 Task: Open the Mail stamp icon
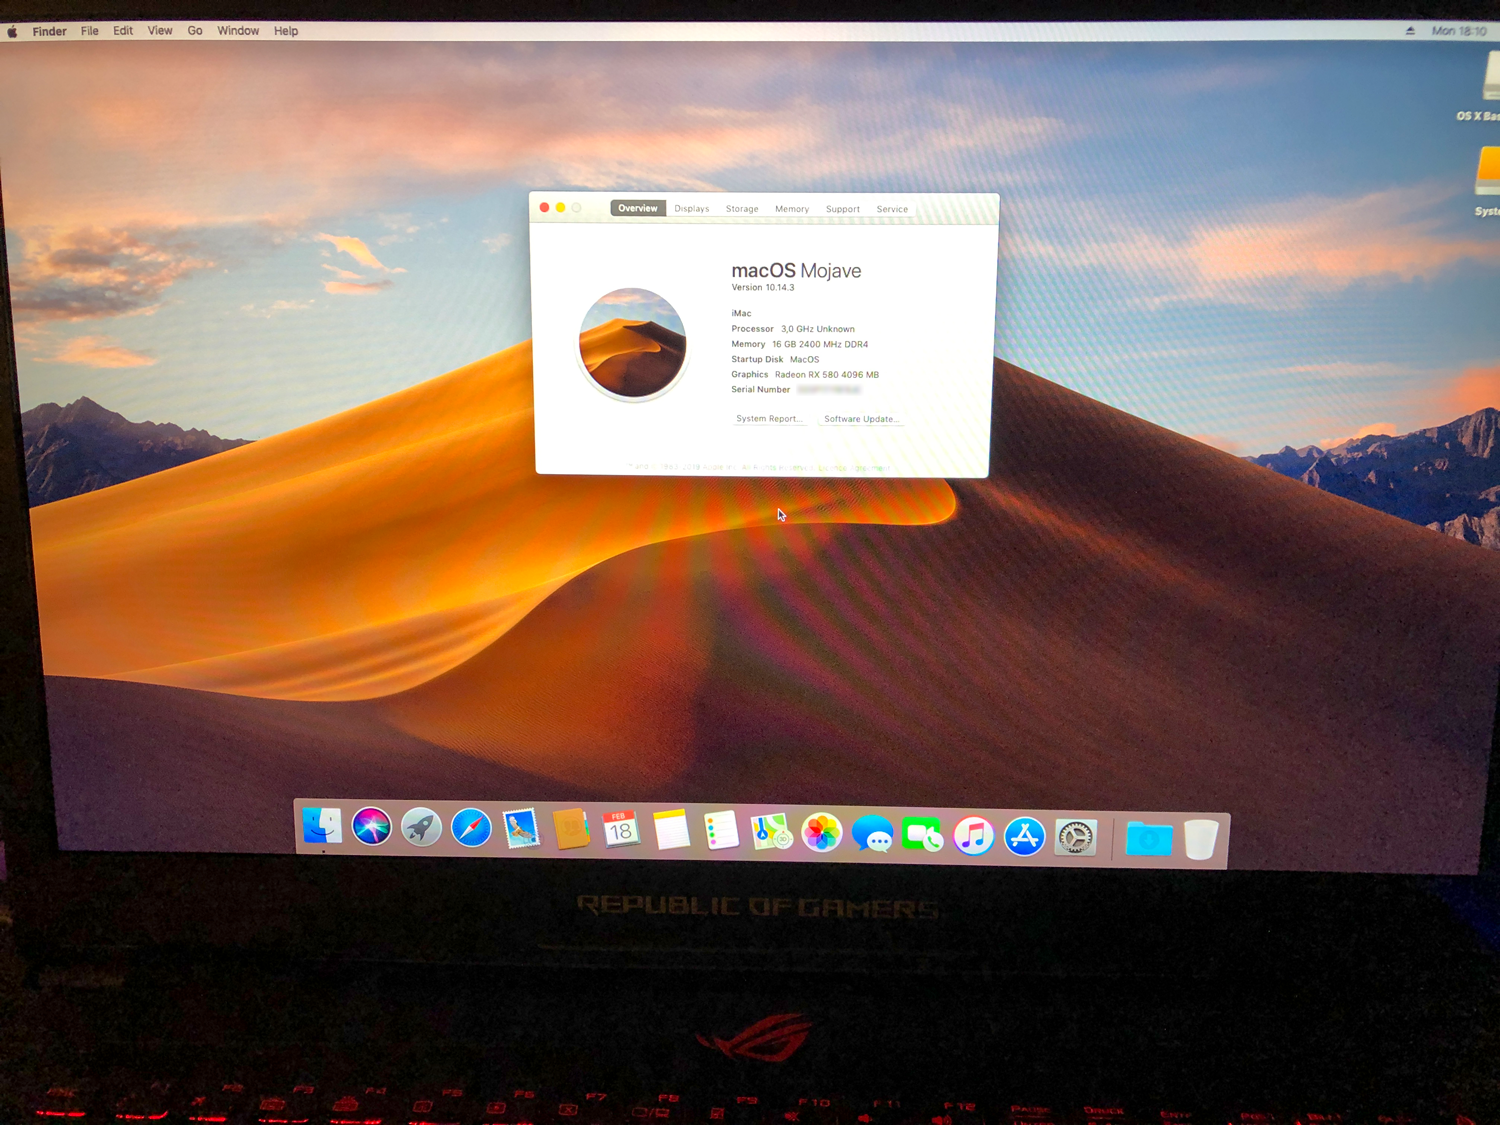click(521, 829)
